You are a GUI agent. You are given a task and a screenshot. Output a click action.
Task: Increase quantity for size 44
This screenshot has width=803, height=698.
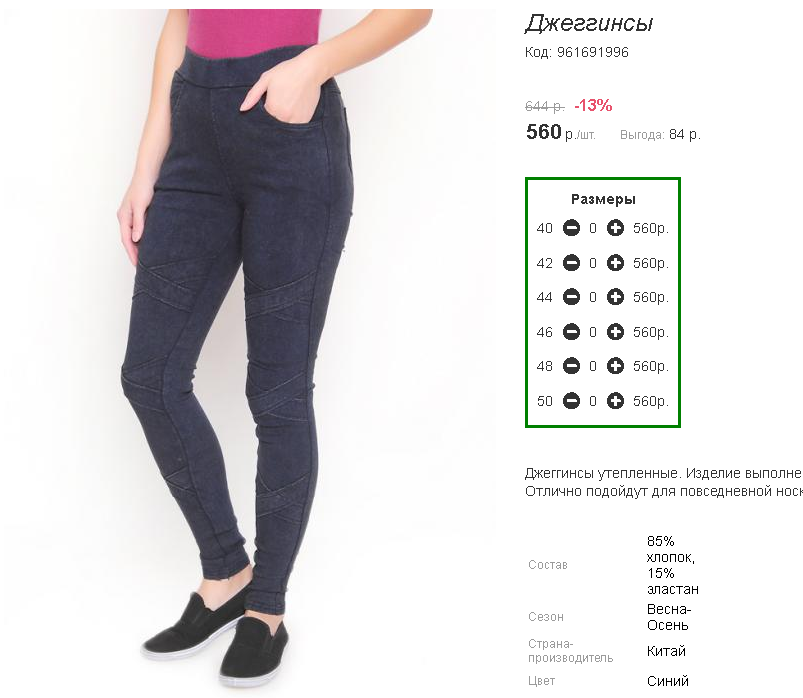(x=615, y=297)
